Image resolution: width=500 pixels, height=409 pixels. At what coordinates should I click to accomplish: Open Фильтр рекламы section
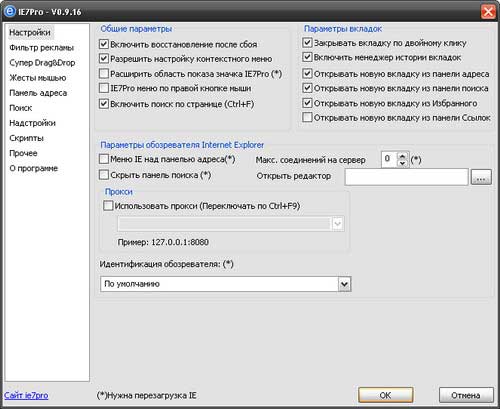point(41,48)
